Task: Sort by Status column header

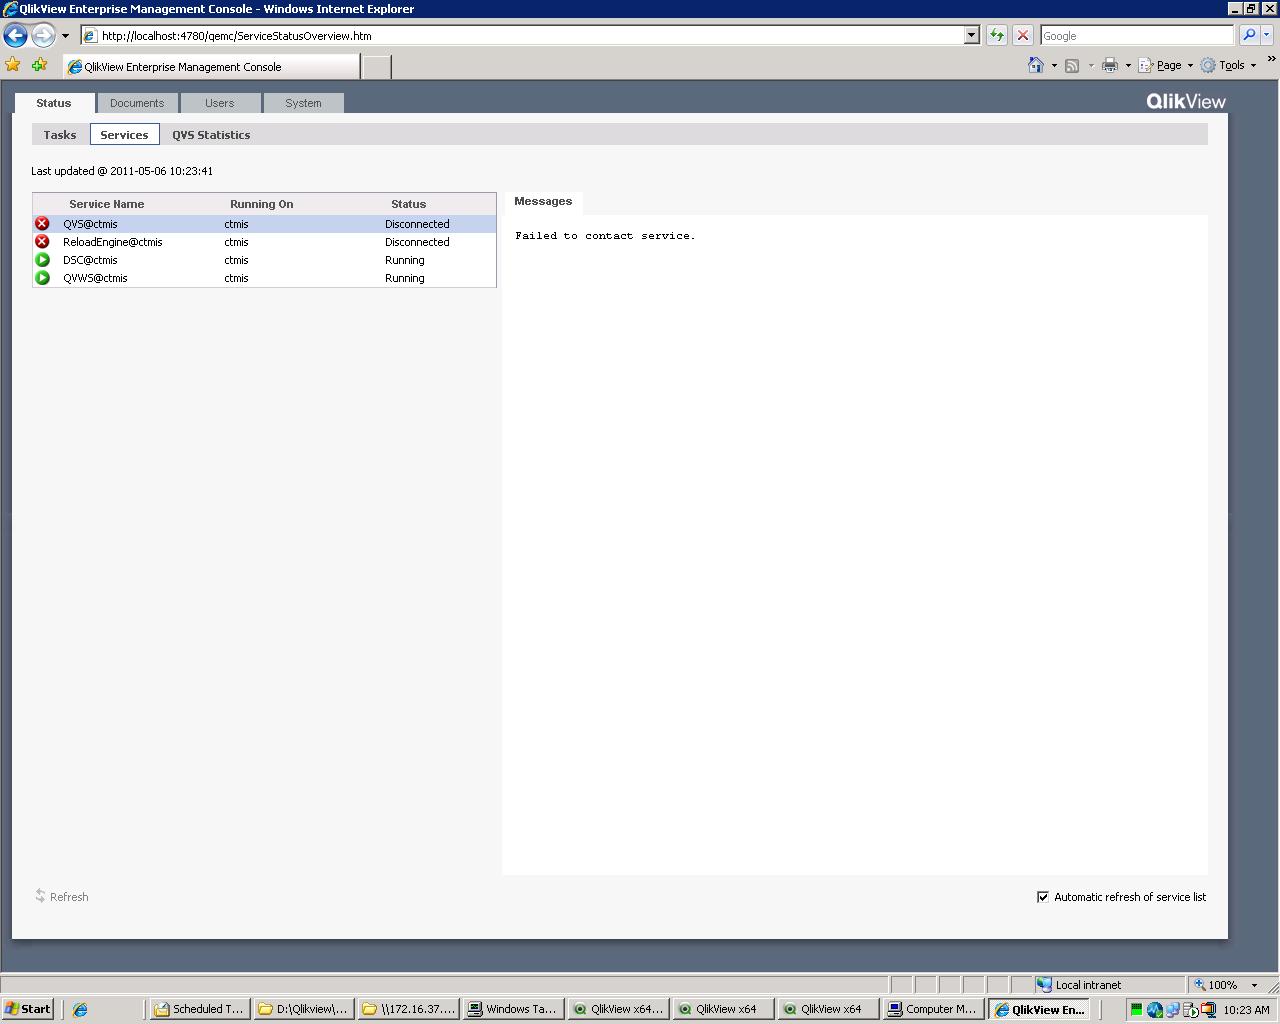Action: (x=408, y=204)
